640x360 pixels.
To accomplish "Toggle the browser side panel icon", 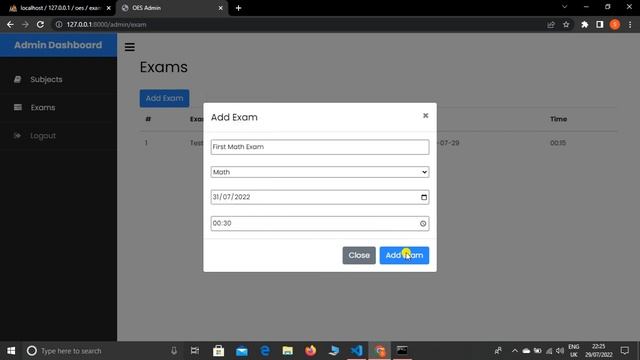I will pos(600,24).
